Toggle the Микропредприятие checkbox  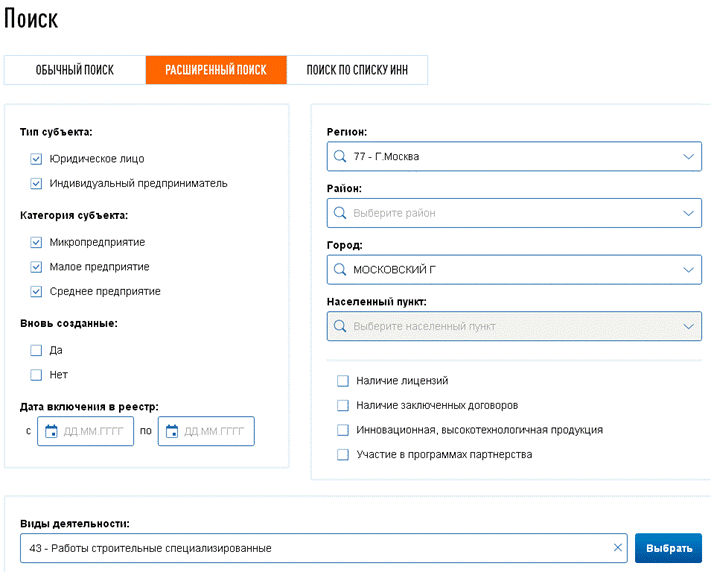(36, 243)
